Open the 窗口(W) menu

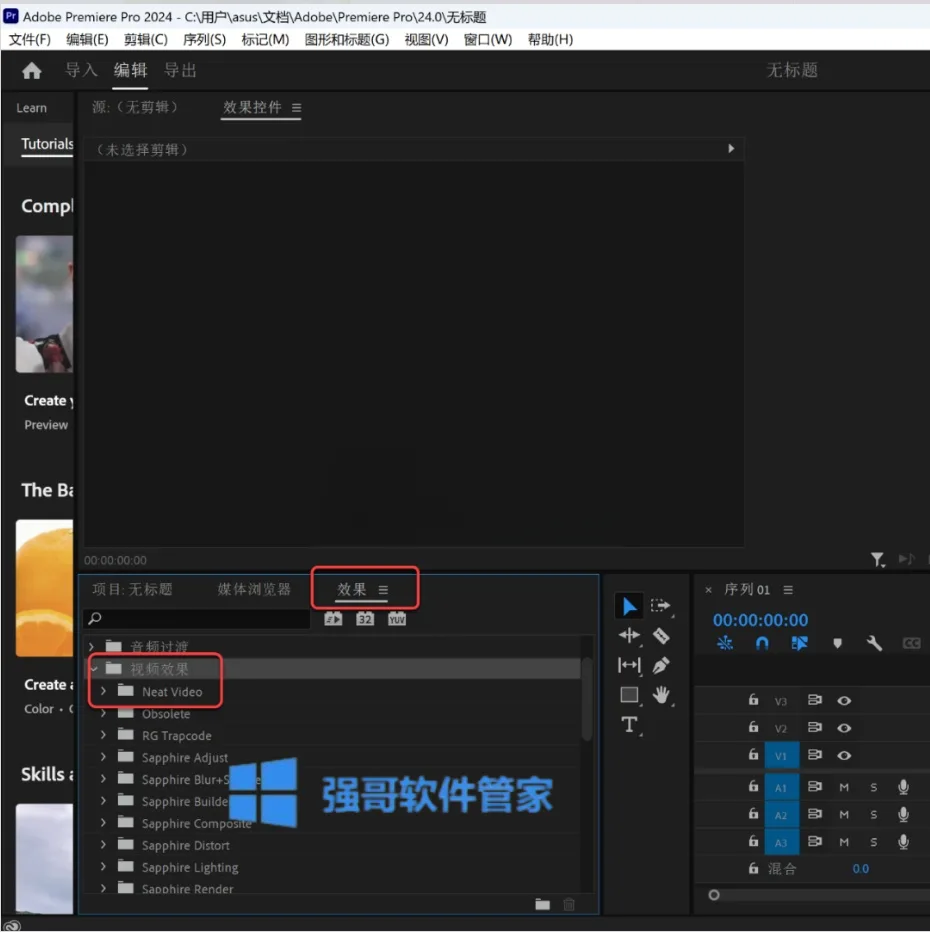488,40
